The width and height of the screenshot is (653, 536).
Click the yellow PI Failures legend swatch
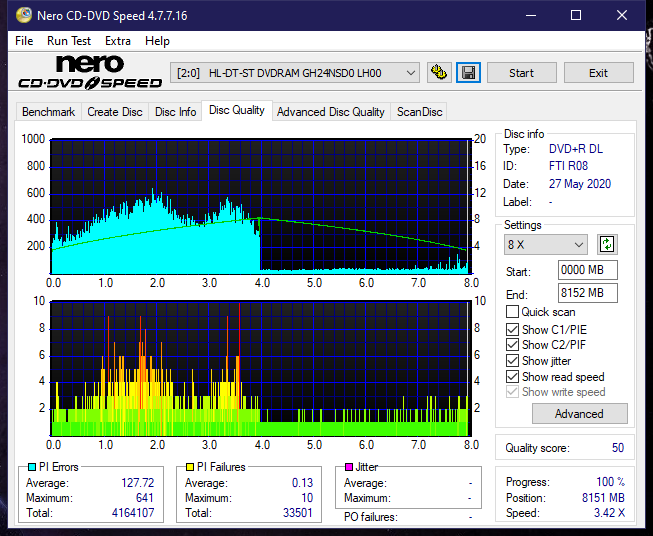[x=190, y=467]
